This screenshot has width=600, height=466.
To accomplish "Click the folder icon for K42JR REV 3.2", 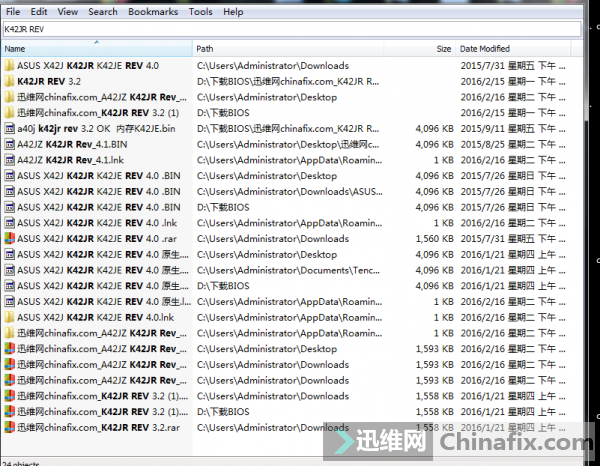I will point(10,81).
